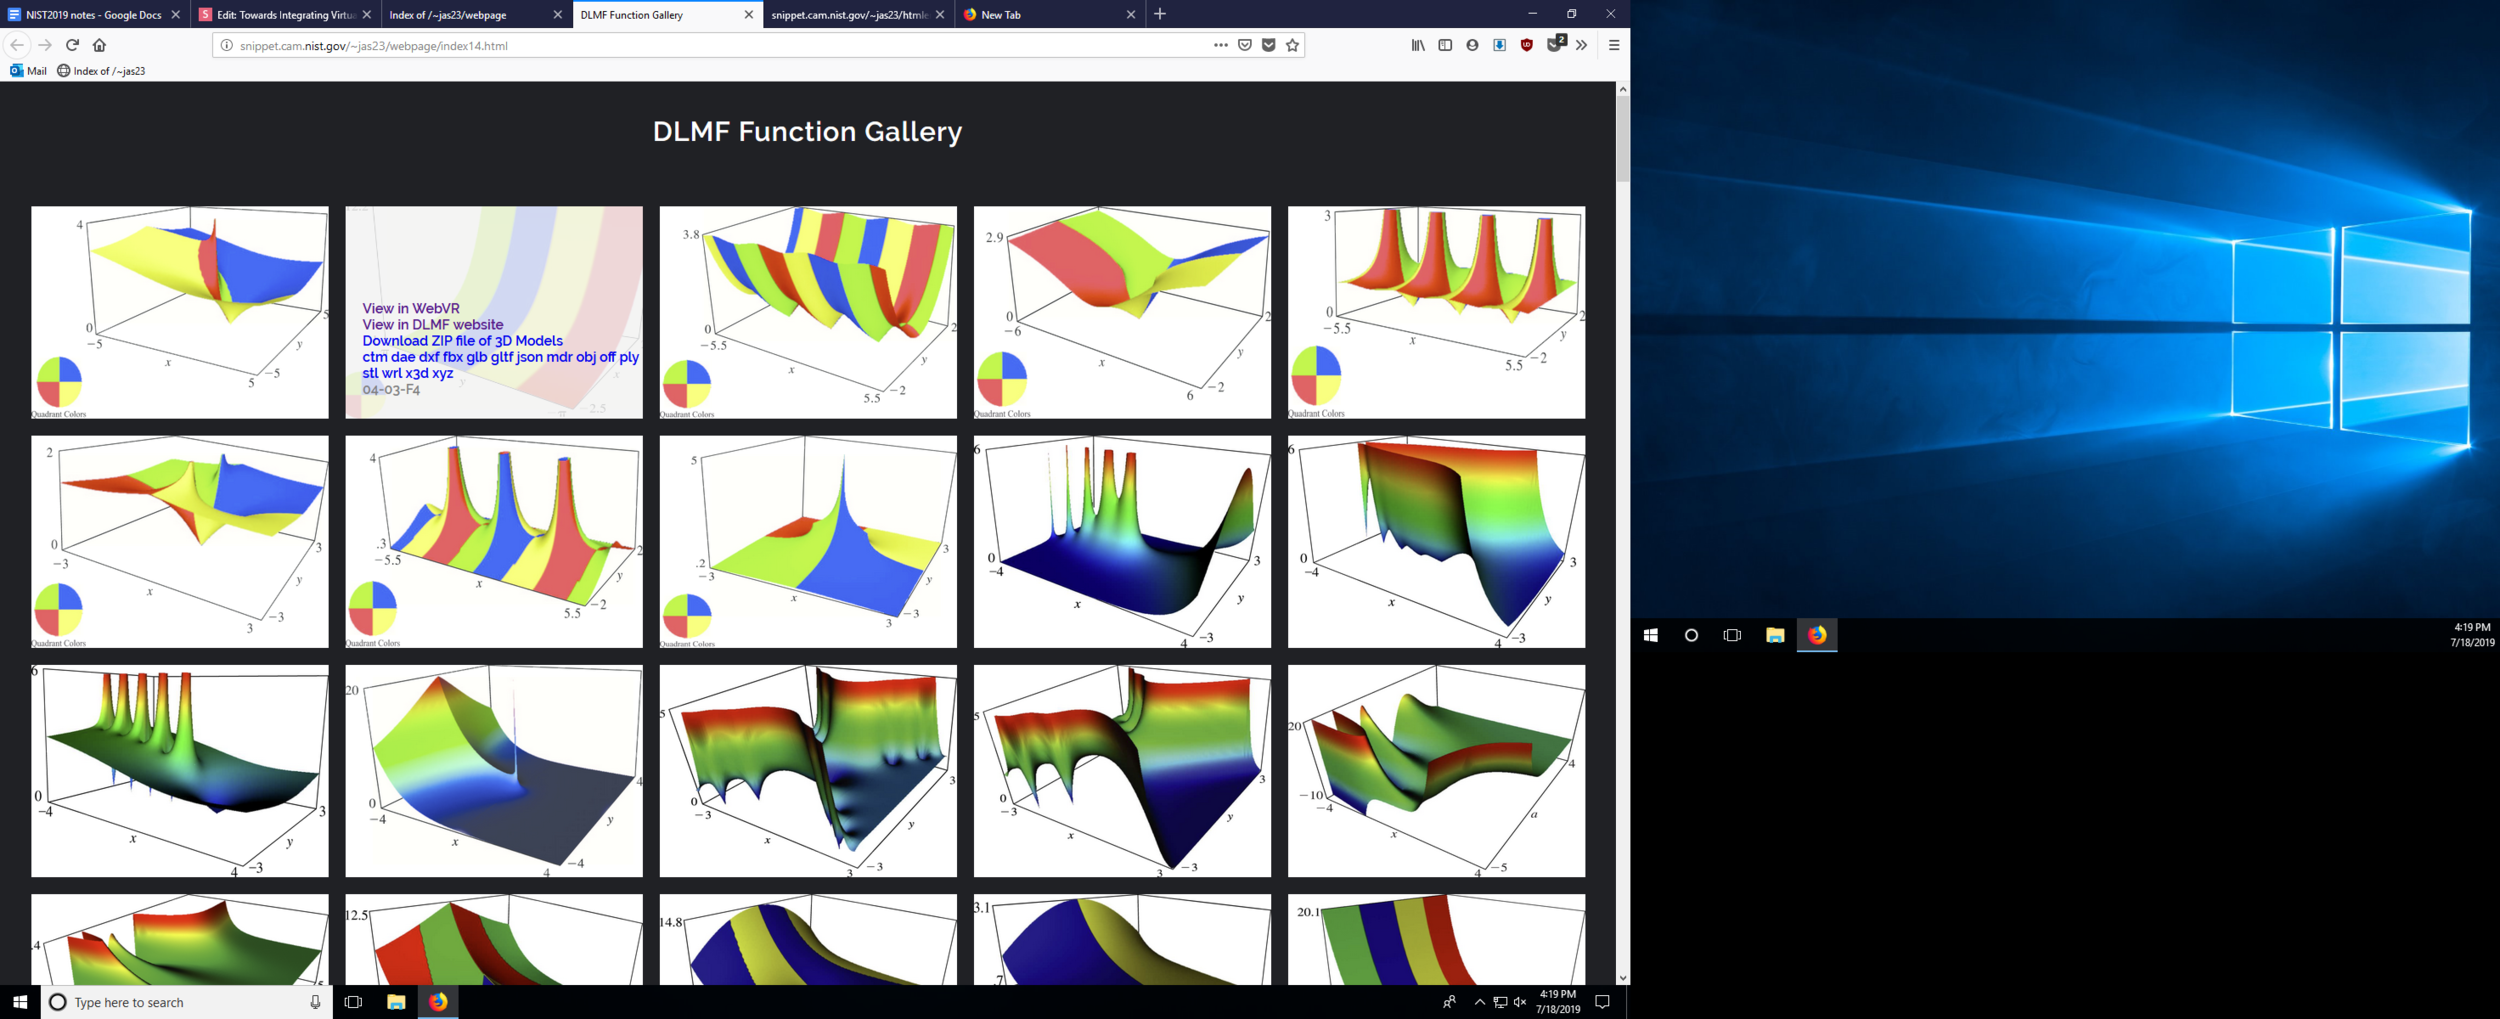Viewport: 2500px width, 1019px height.
Task: Click the microphone in taskbar search
Action: pos(315,1002)
